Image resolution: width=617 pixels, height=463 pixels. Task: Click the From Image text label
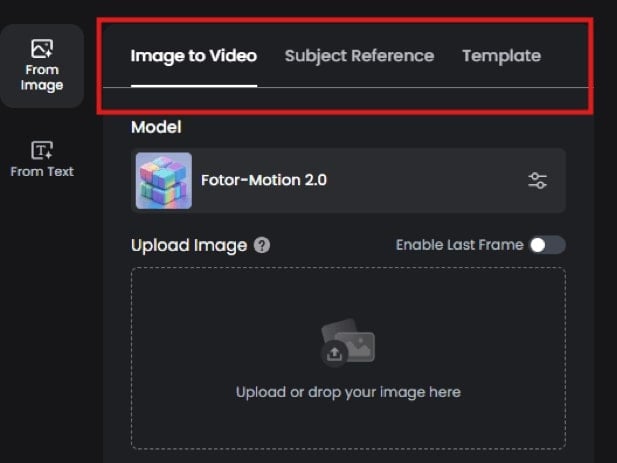(42, 78)
